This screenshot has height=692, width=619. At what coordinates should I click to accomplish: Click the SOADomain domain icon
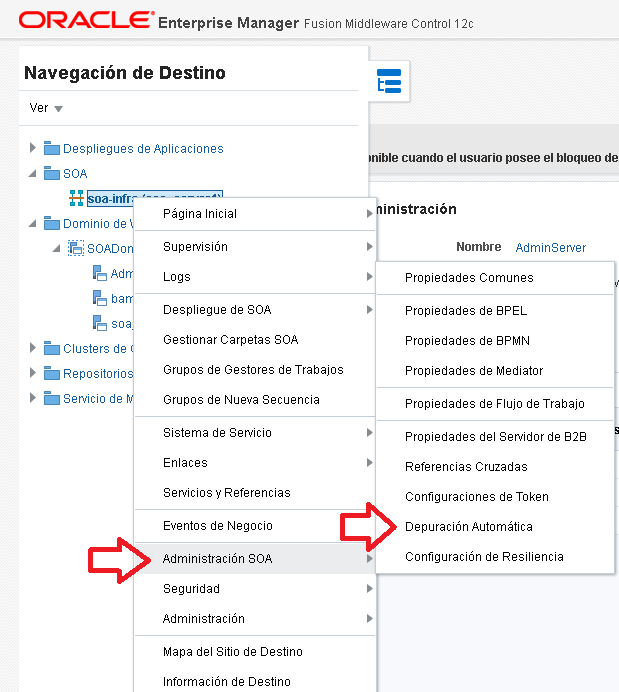[76, 248]
